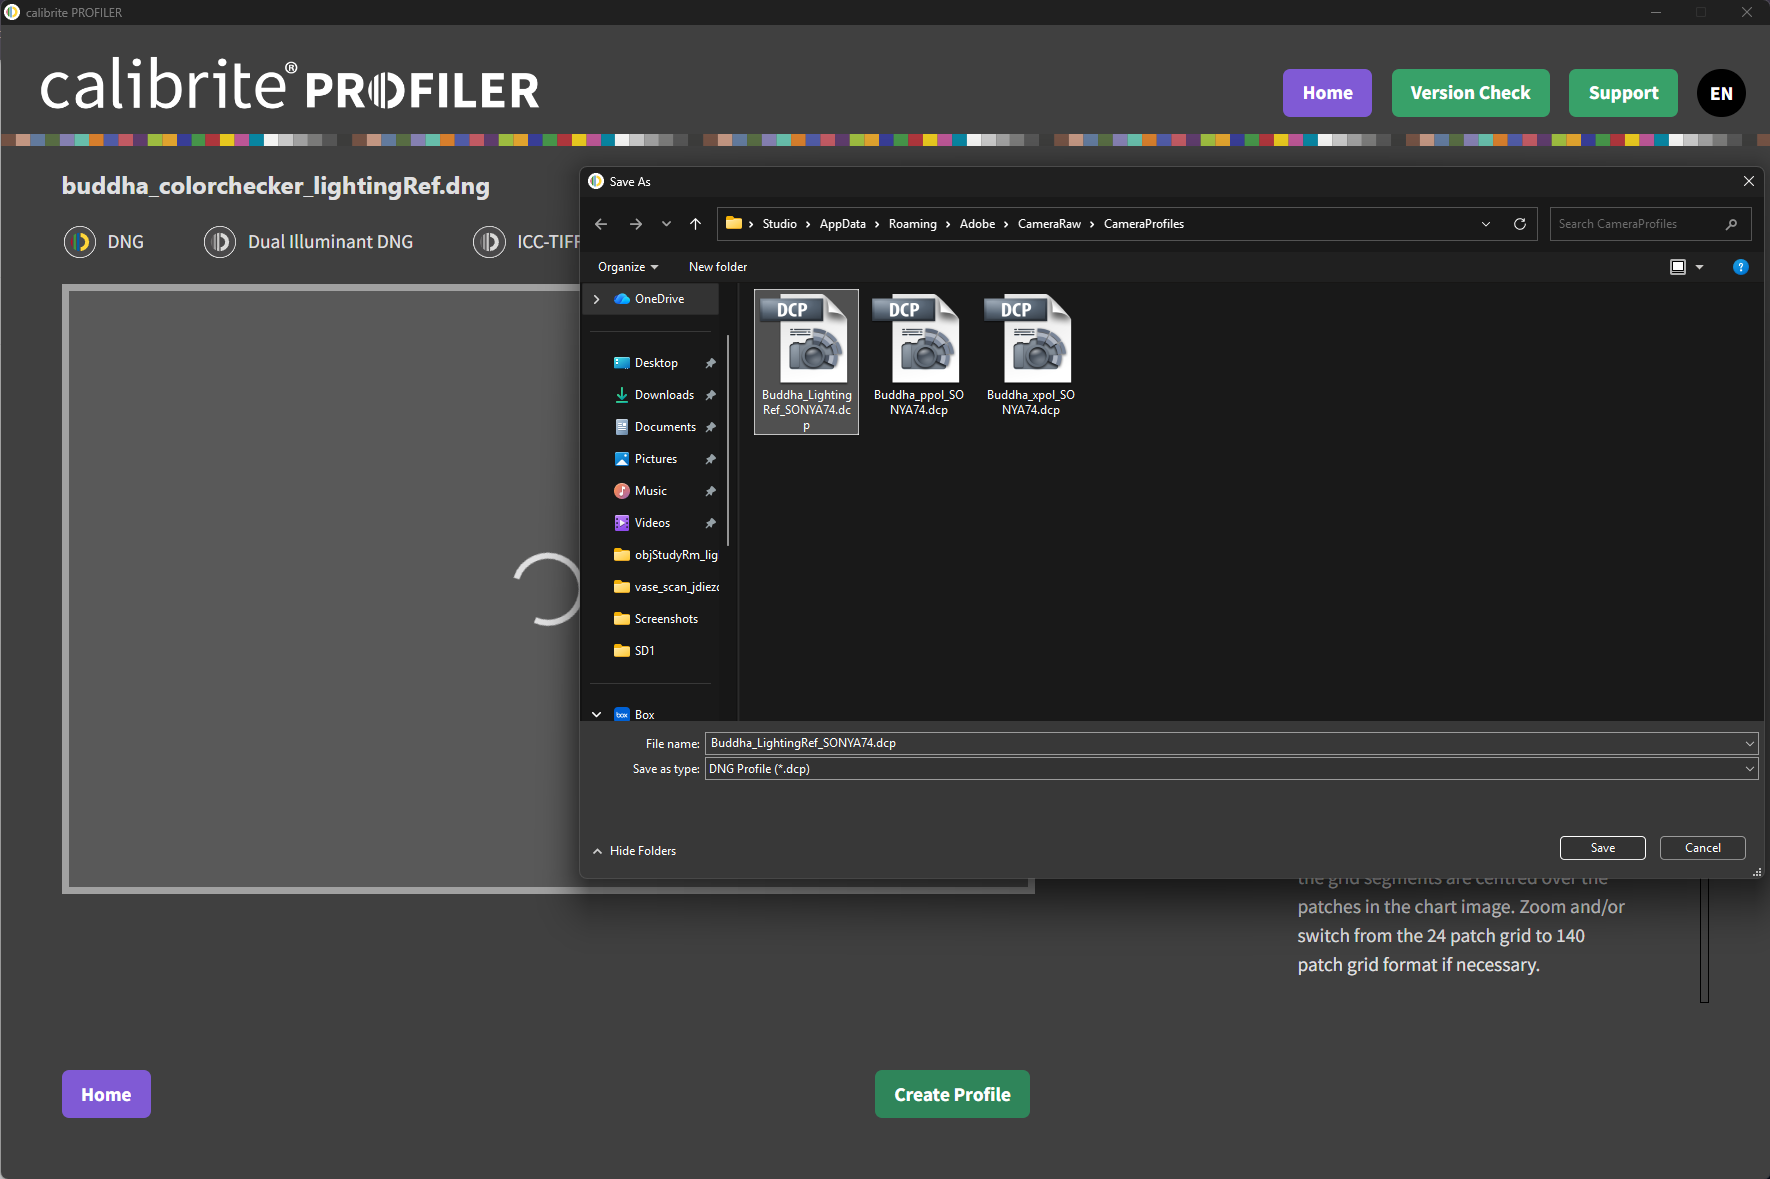Click the File name text field
The image size is (1770, 1179).
1224,743
